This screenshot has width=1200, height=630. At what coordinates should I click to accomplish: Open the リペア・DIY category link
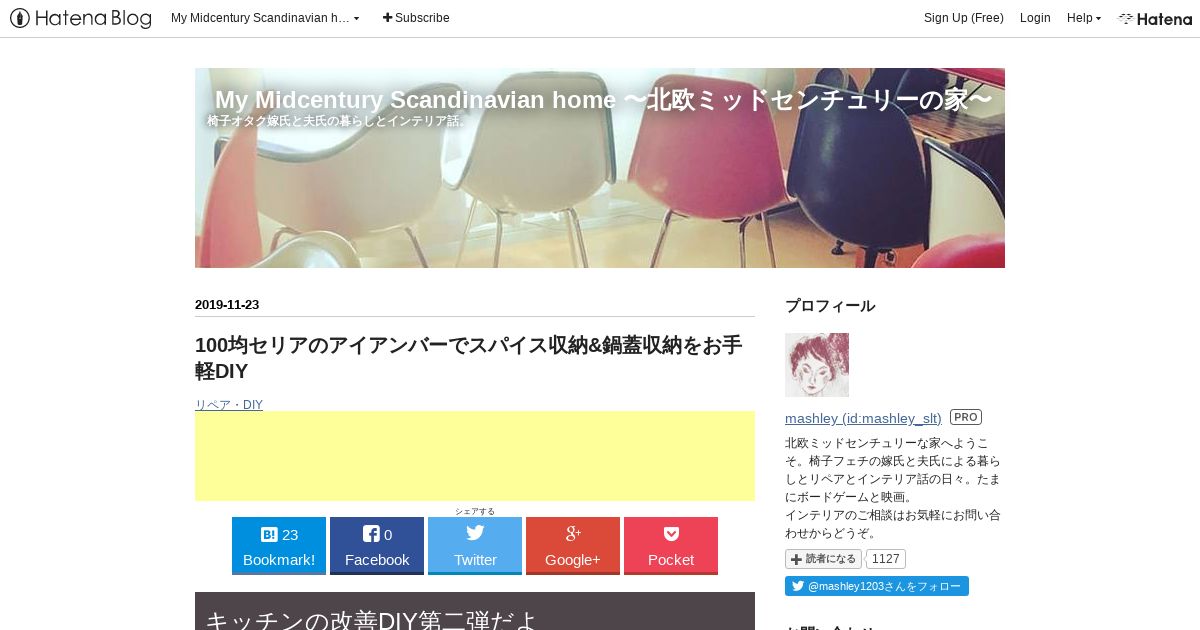(229, 404)
